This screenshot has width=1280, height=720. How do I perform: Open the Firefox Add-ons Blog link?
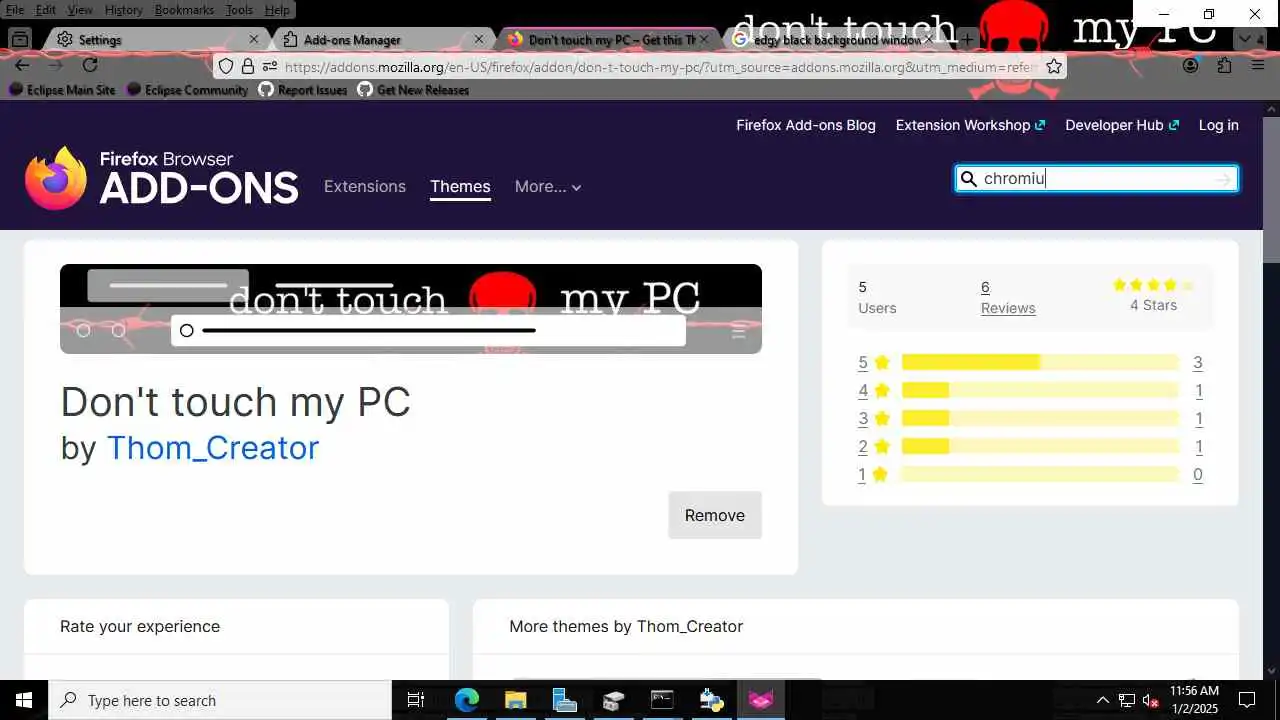pos(806,125)
